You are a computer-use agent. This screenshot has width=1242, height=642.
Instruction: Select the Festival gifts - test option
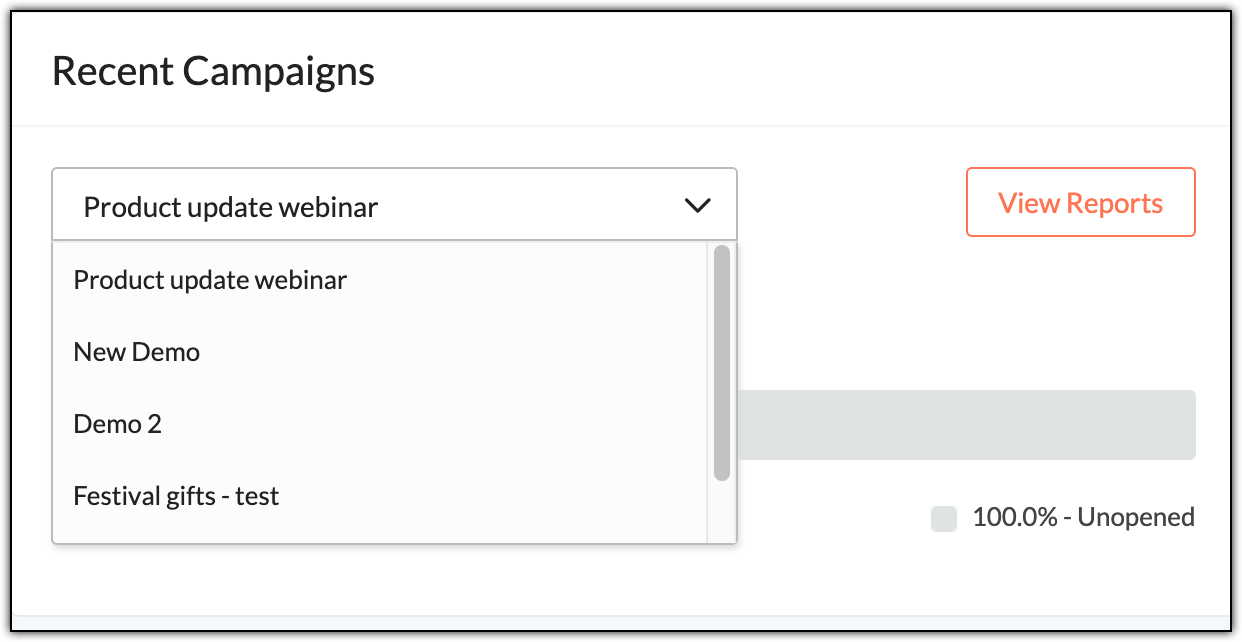coord(176,496)
